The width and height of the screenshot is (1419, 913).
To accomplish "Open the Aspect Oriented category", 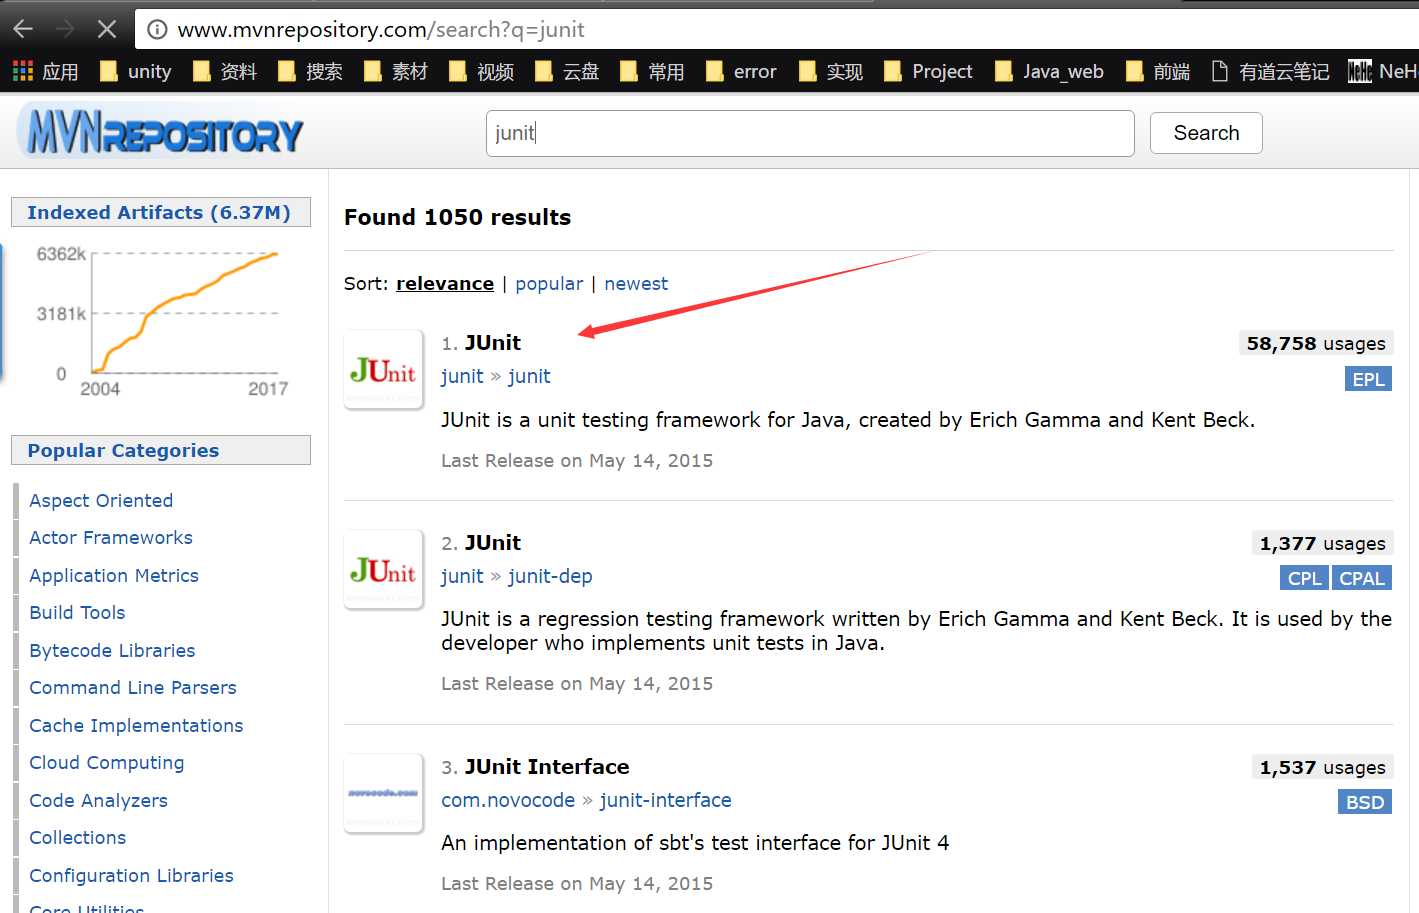I will [x=101, y=500].
